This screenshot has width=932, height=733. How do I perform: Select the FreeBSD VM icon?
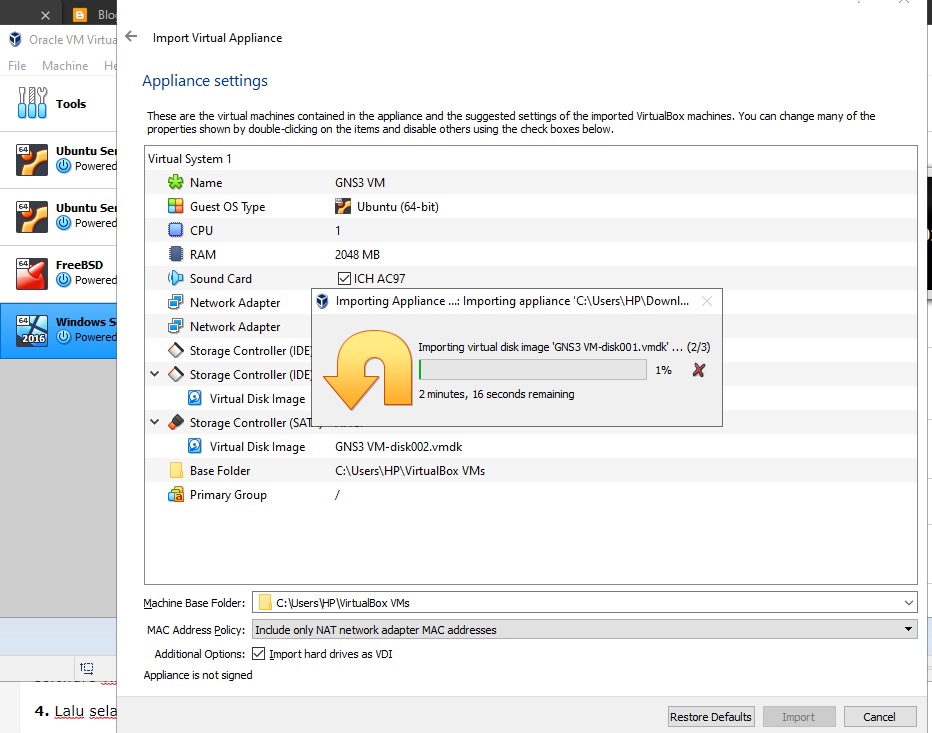click(x=32, y=274)
